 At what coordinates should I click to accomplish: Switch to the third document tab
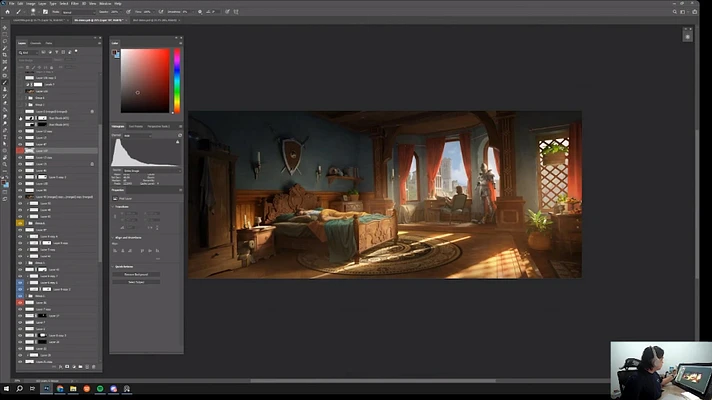[155, 20]
